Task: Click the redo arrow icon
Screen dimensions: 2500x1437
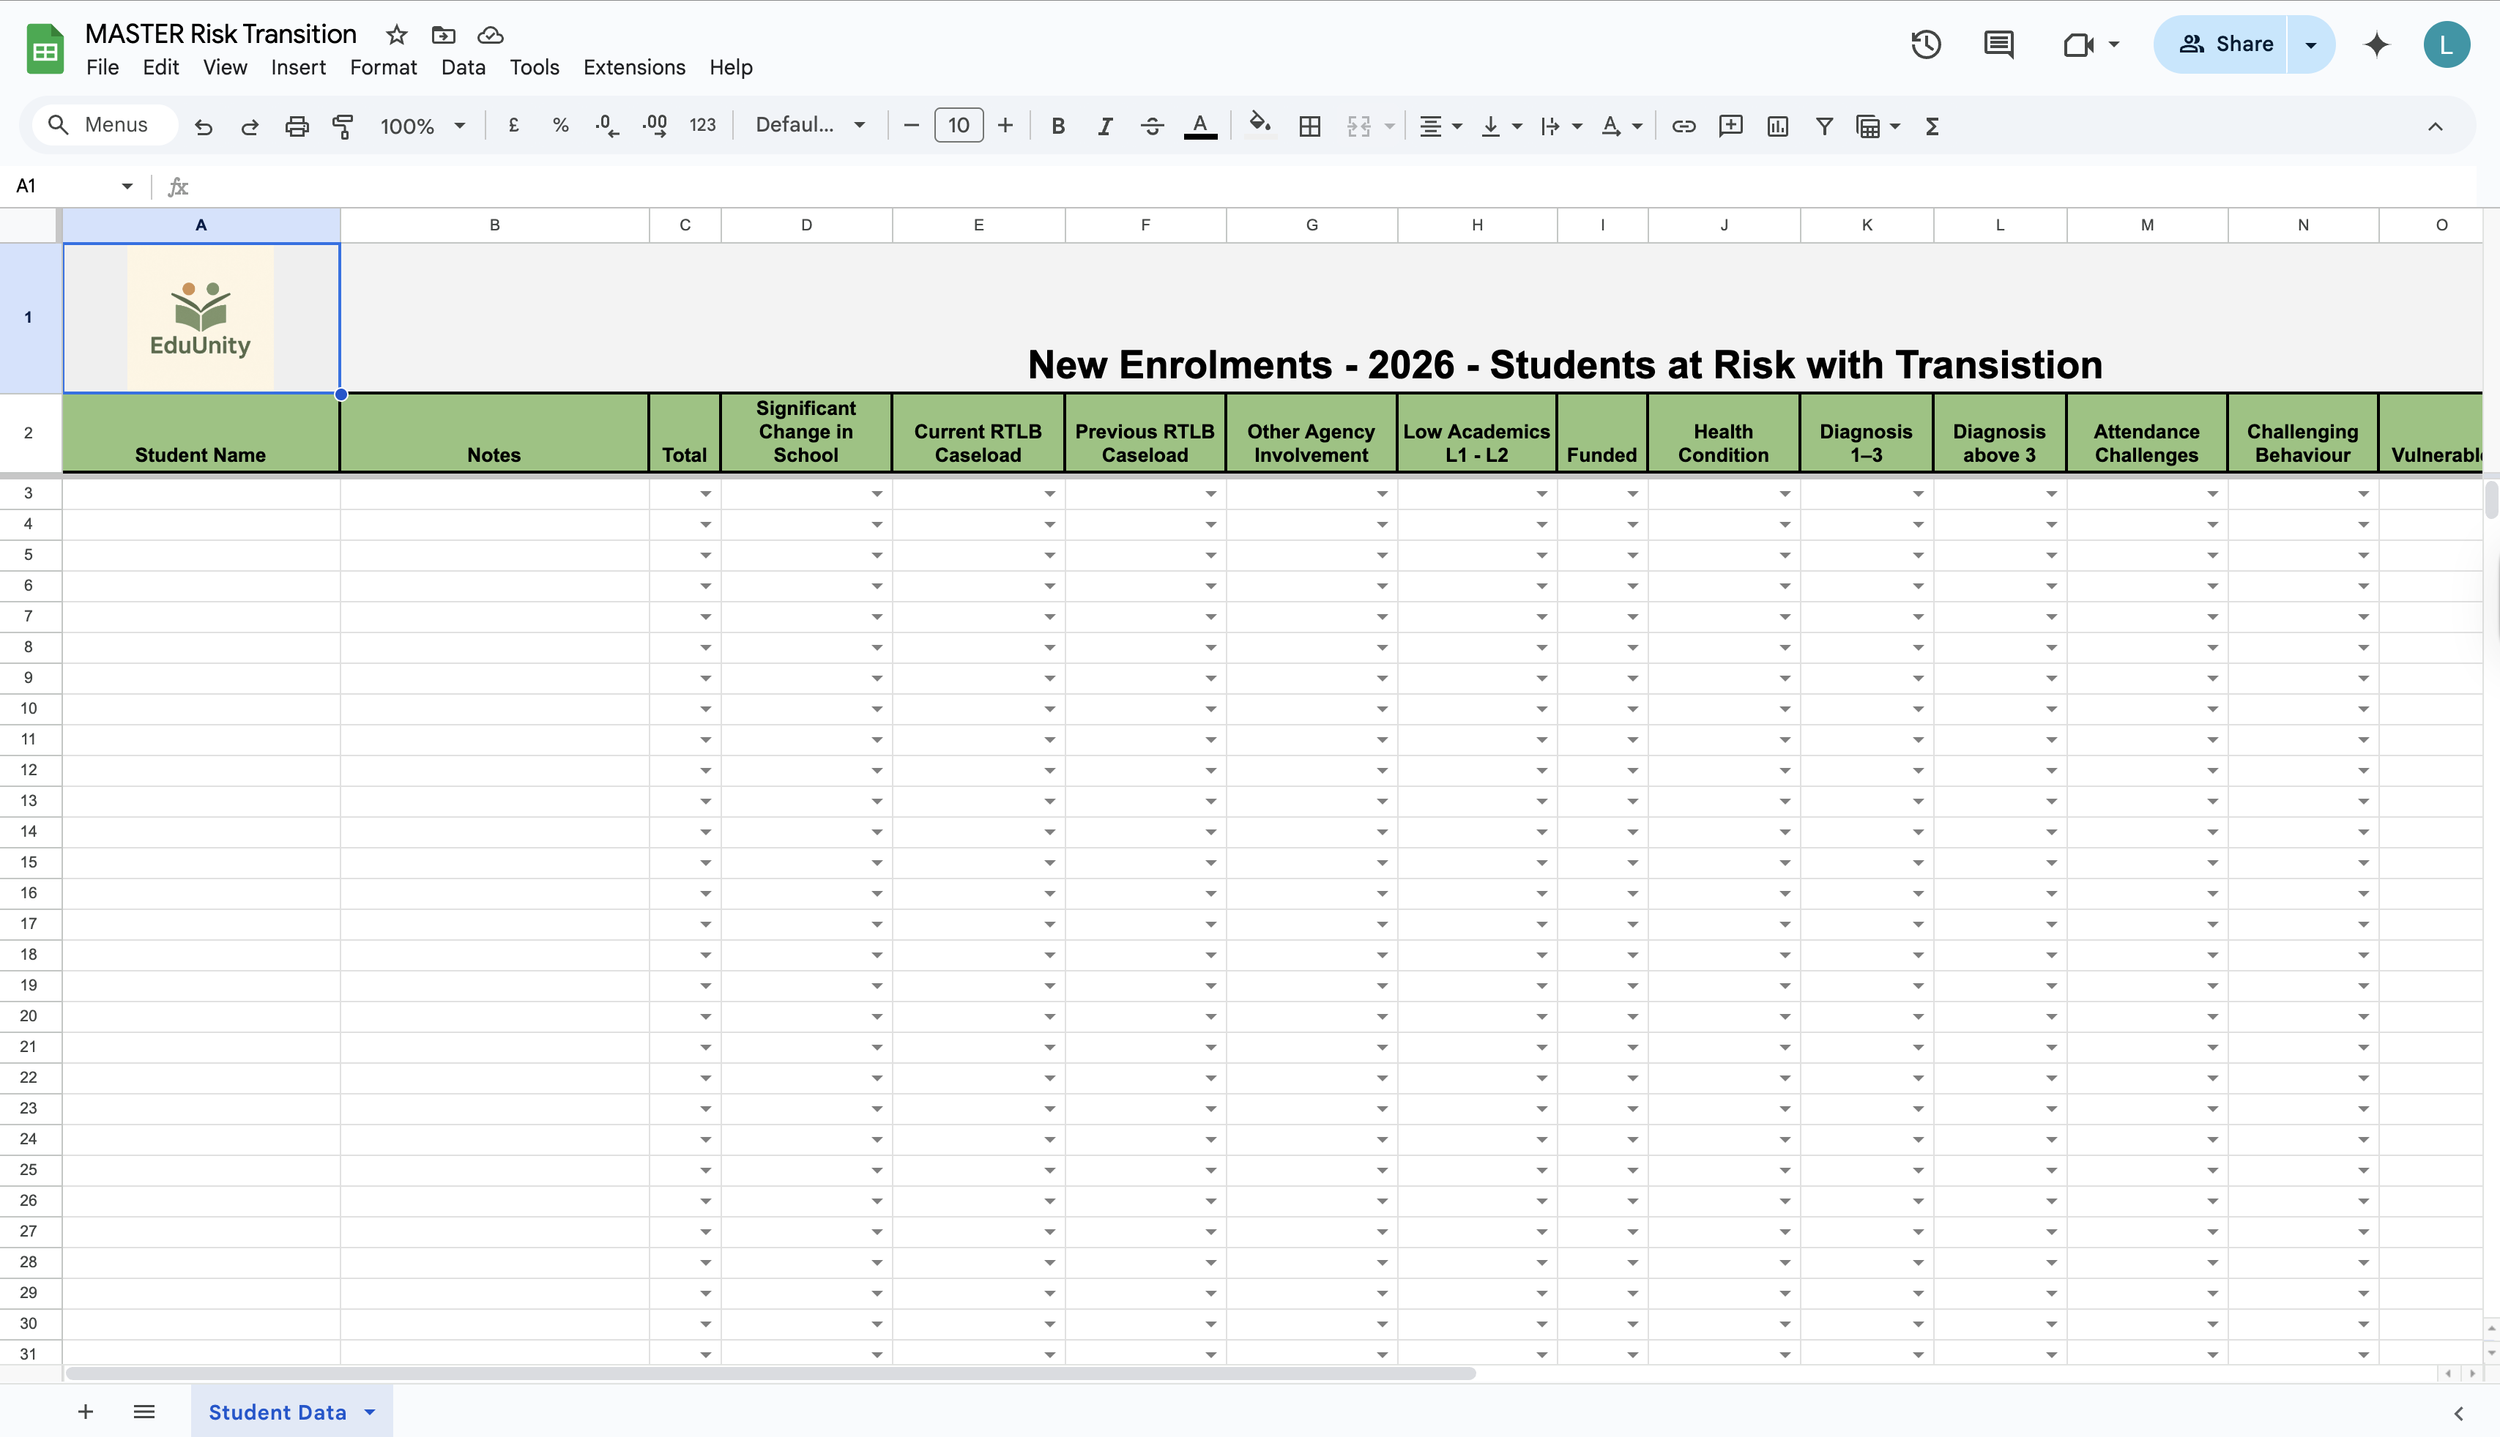Action: point(250,126)
